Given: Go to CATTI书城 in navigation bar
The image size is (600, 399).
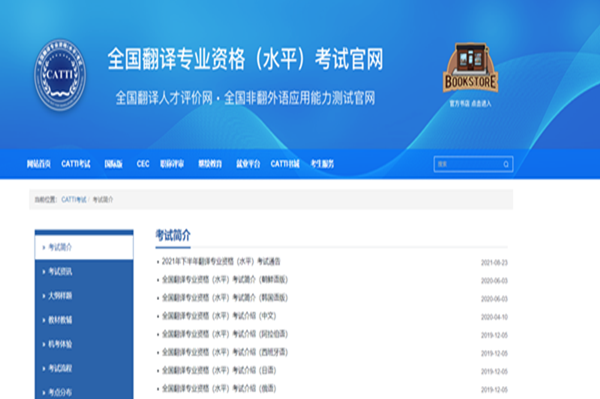Looking at the screenshot, I should pyautogui.click(x=285, y=164).
